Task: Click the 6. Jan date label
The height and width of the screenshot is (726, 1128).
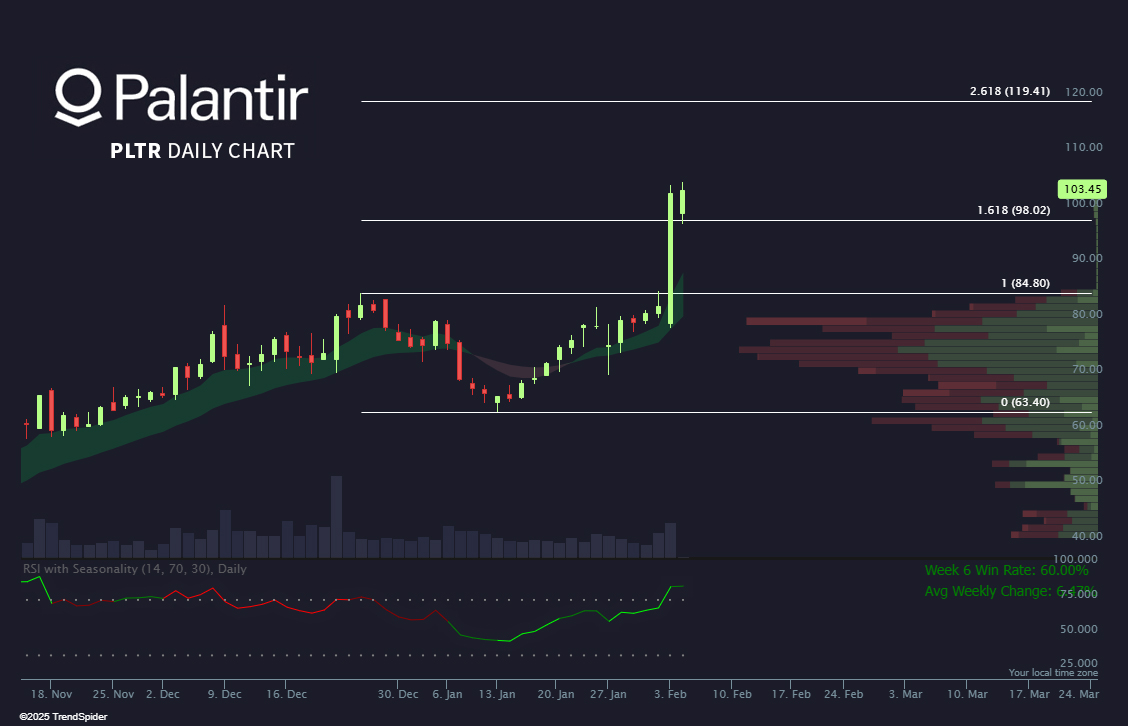Action: [x=447, y=694]
